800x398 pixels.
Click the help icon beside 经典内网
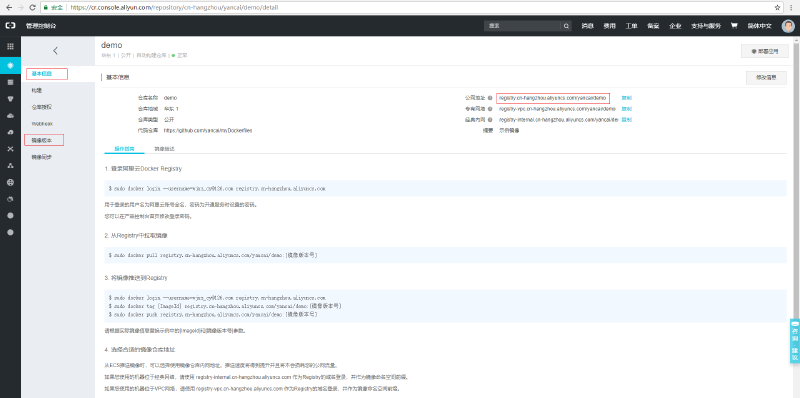(x=490, y=120)
